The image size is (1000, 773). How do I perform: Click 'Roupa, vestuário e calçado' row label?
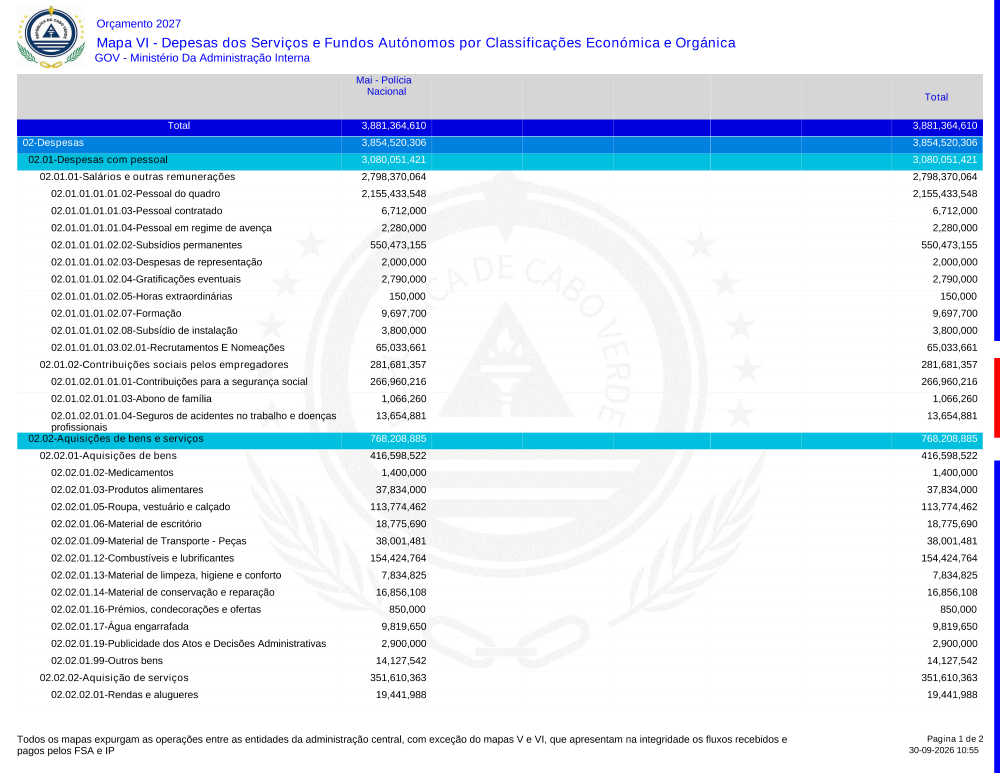(x=140, y=507)
